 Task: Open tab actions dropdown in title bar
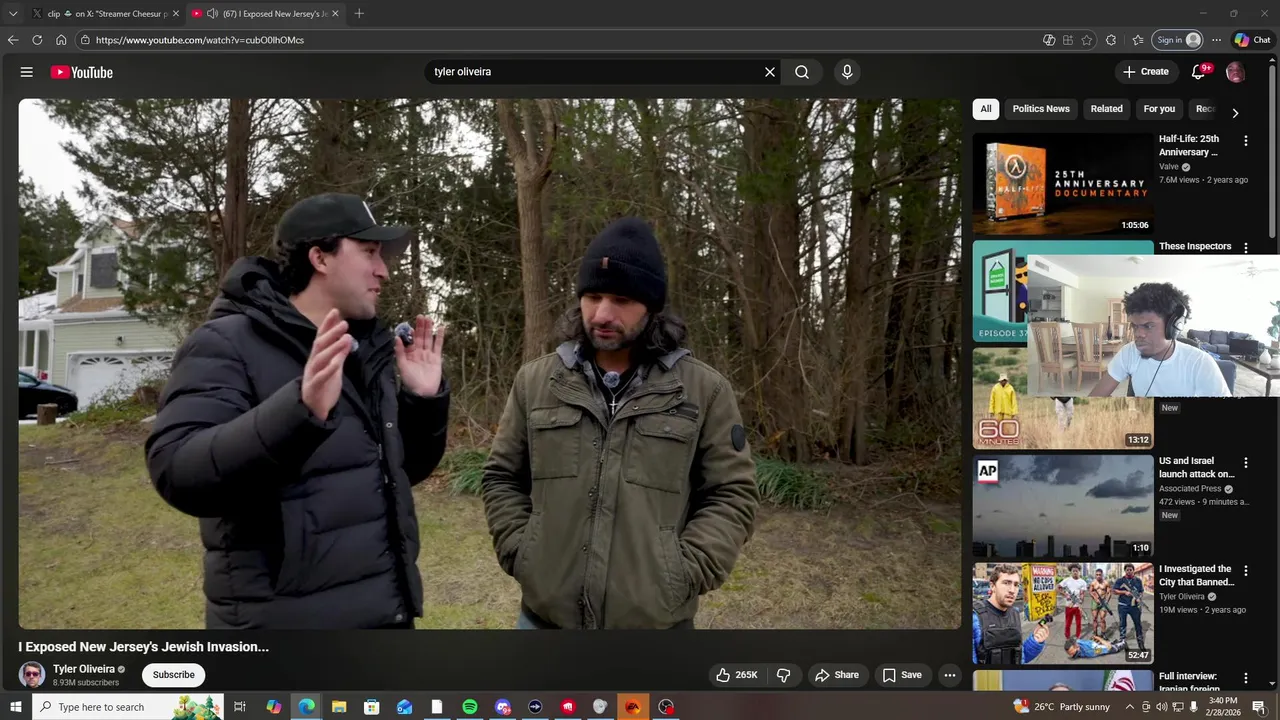pos(13,14)
